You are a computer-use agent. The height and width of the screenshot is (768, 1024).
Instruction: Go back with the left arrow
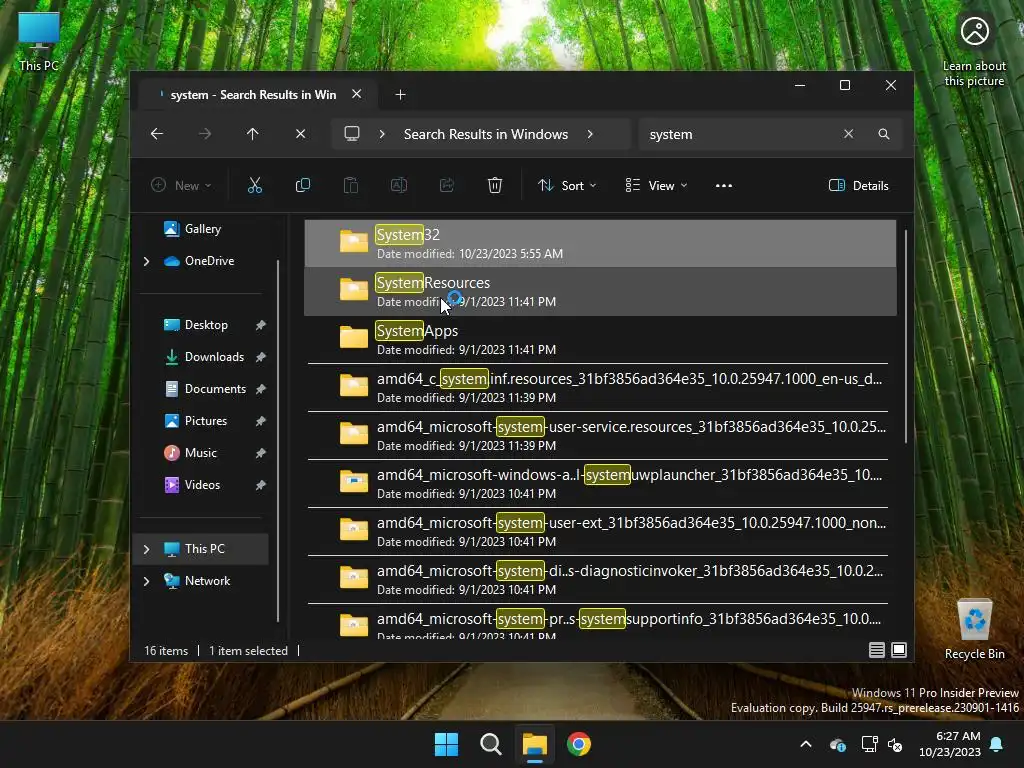pyautogui.click(x=157, y=134)
